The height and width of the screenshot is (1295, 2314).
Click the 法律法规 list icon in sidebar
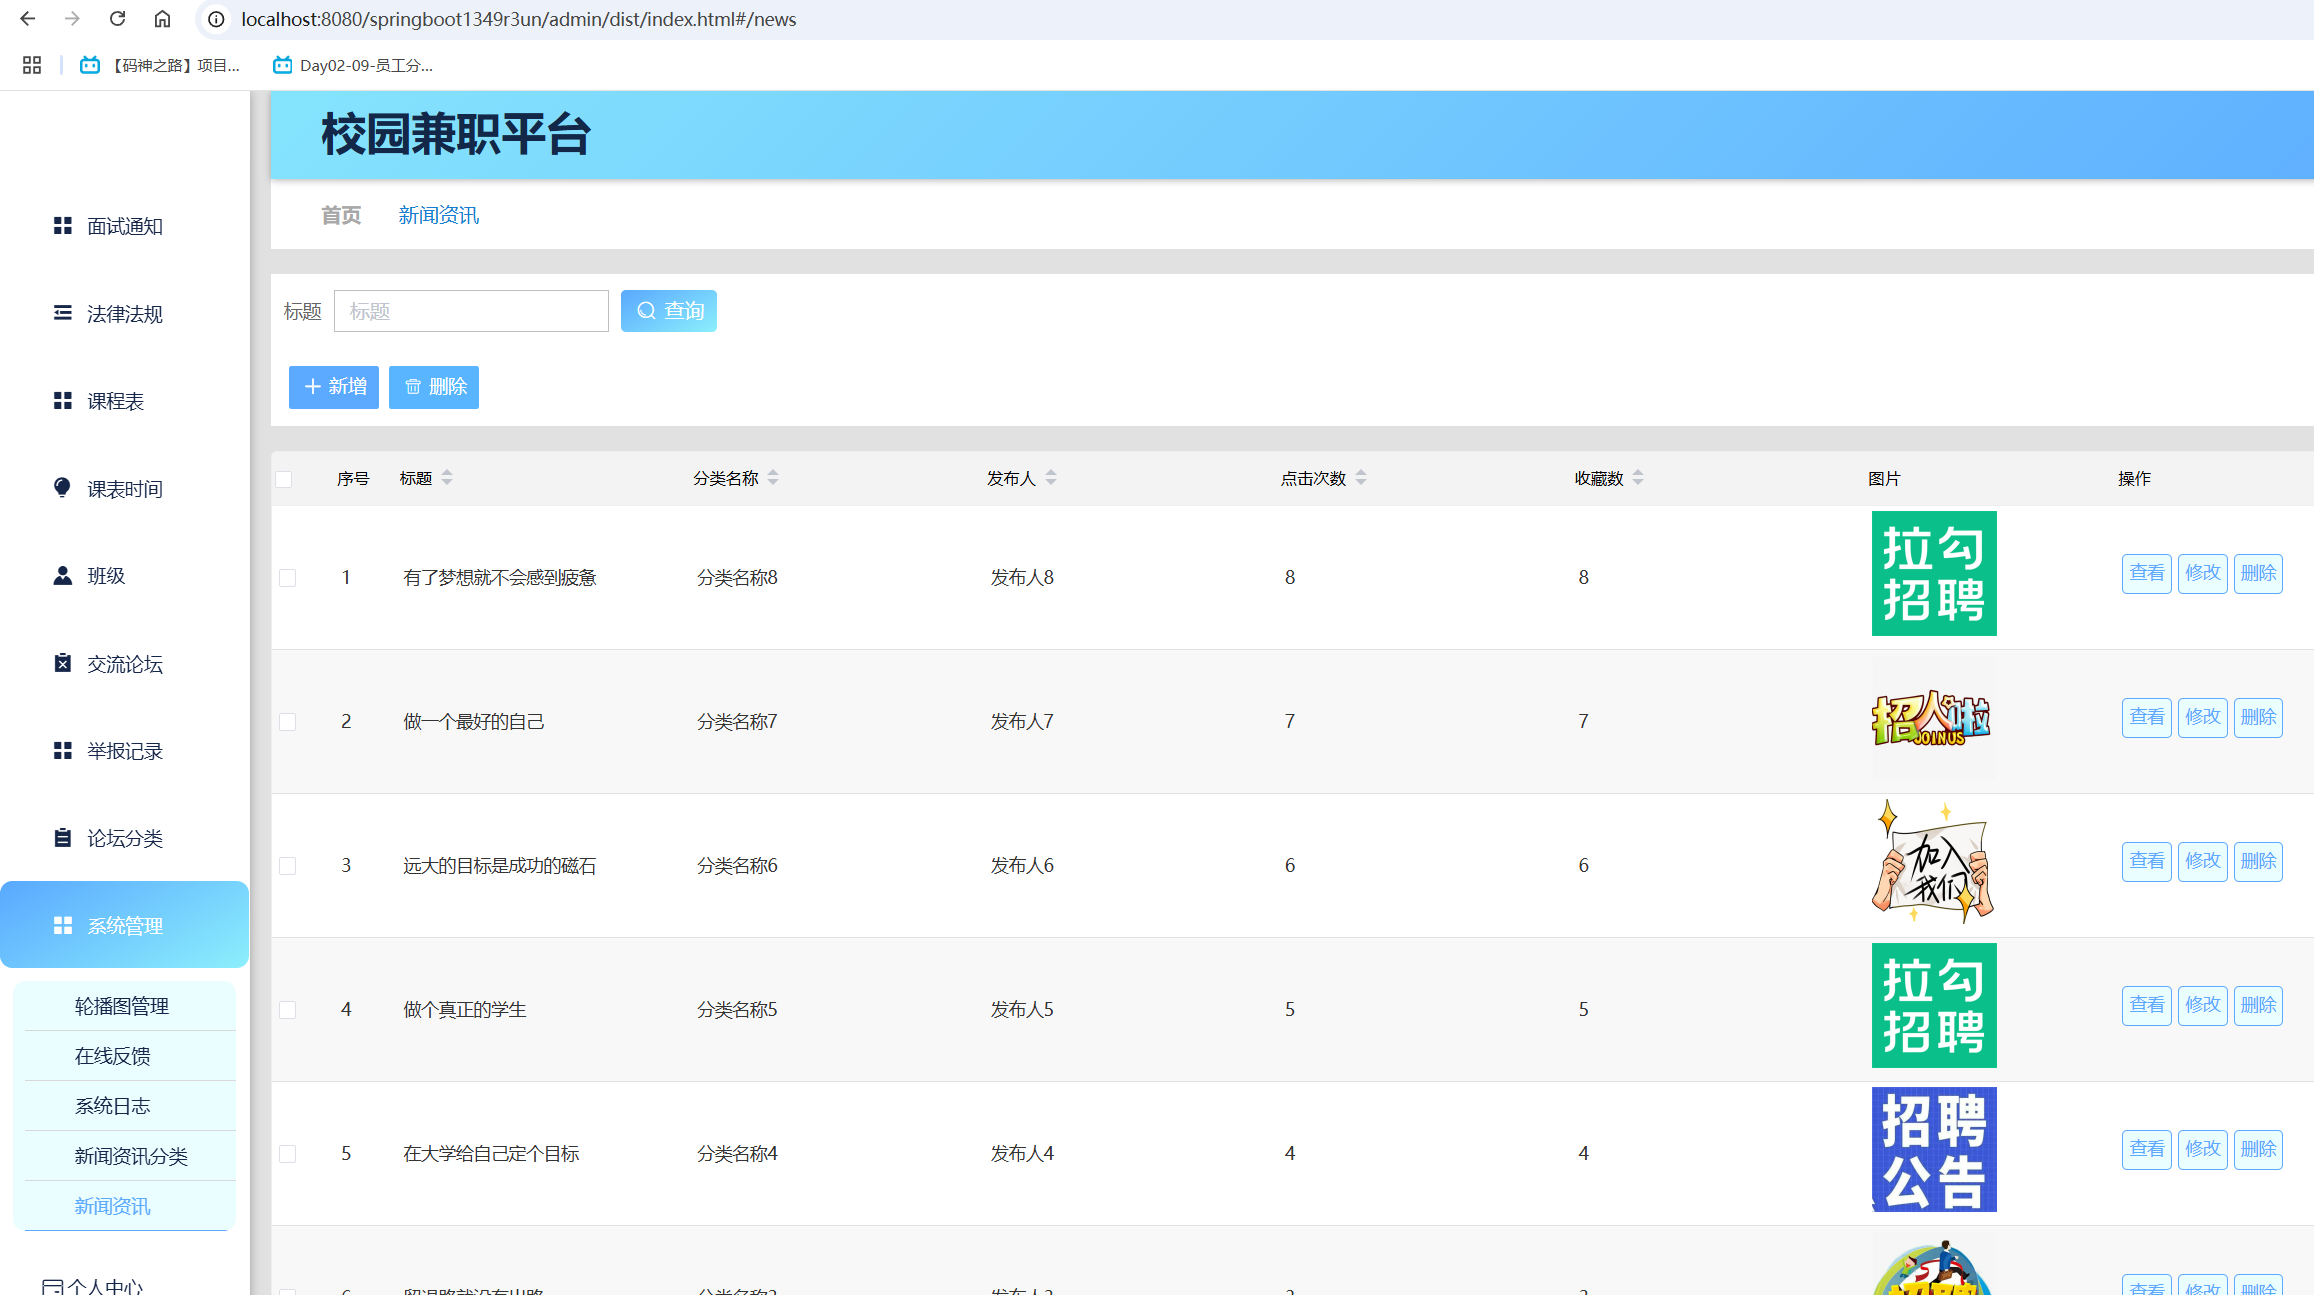(62, 313)
